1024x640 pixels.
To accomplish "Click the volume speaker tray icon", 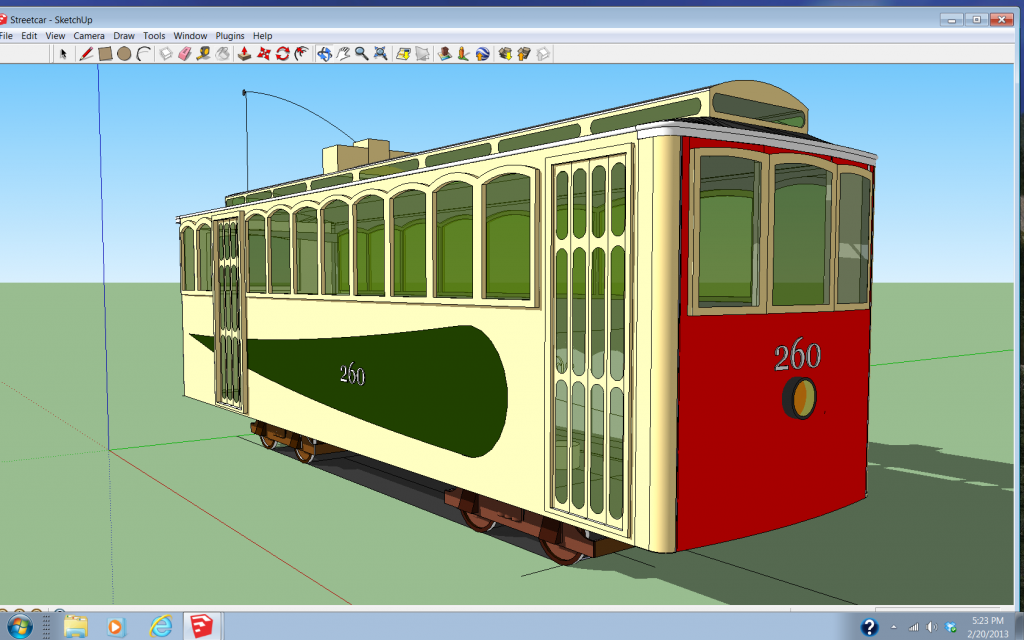I will (x=932, y=628).
